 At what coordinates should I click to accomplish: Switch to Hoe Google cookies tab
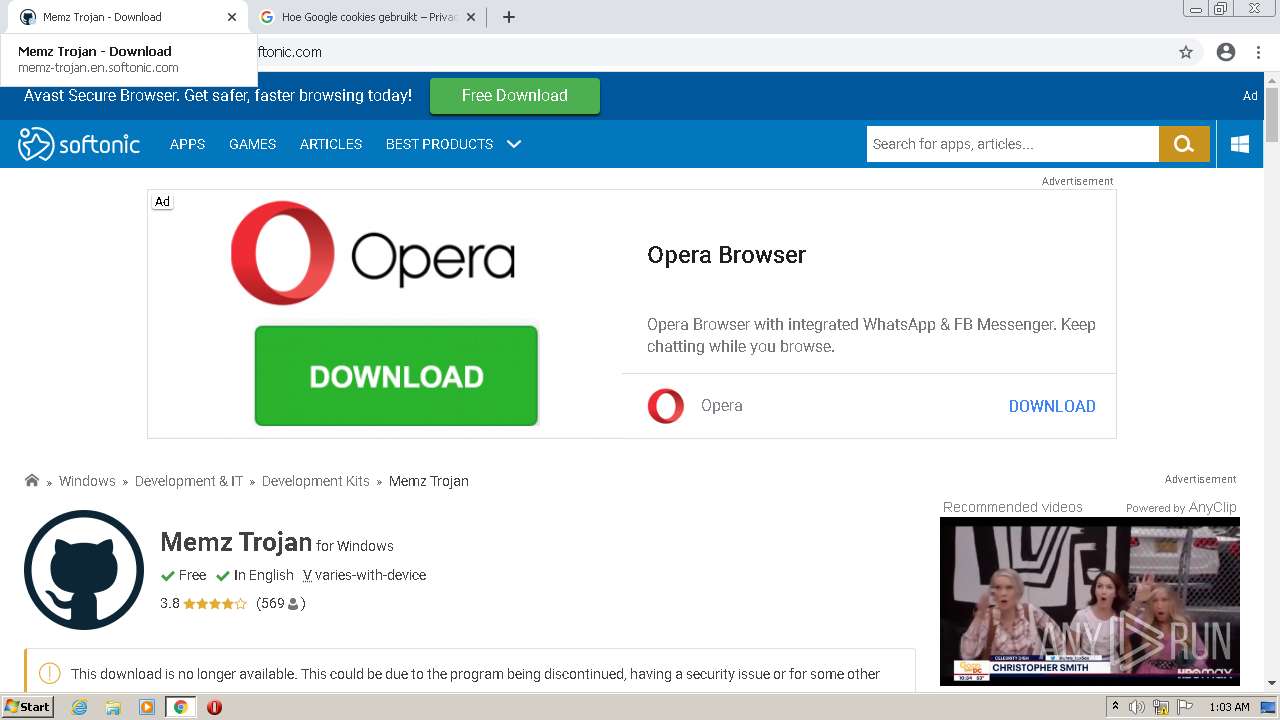click(368, 17)
